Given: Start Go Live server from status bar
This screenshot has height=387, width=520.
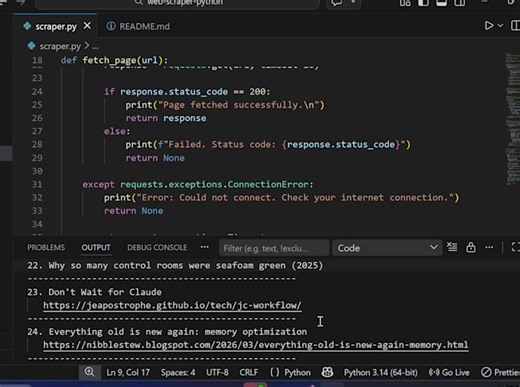Looking at the screenshot, I should point(449,372).
